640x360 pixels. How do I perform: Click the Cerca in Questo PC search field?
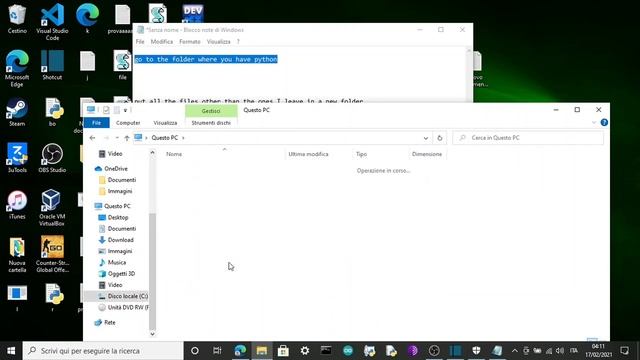click(x=528, y=138)
